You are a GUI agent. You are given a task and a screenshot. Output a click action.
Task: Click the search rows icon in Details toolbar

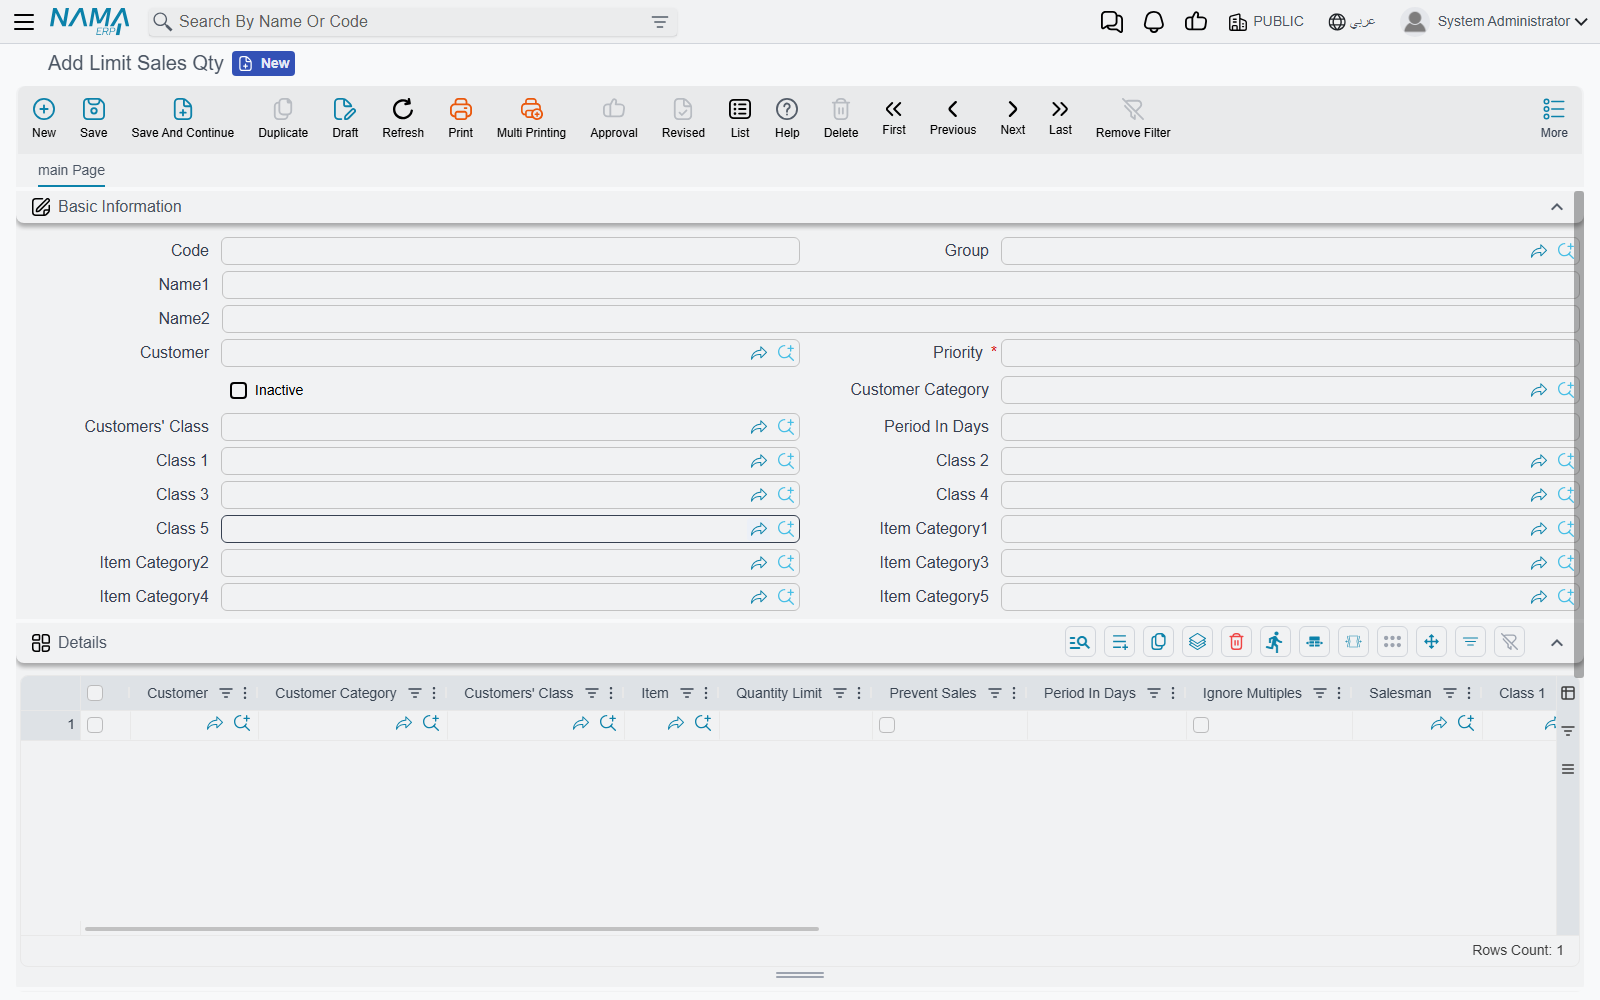pyautogui.click(x=1080, y=642)
